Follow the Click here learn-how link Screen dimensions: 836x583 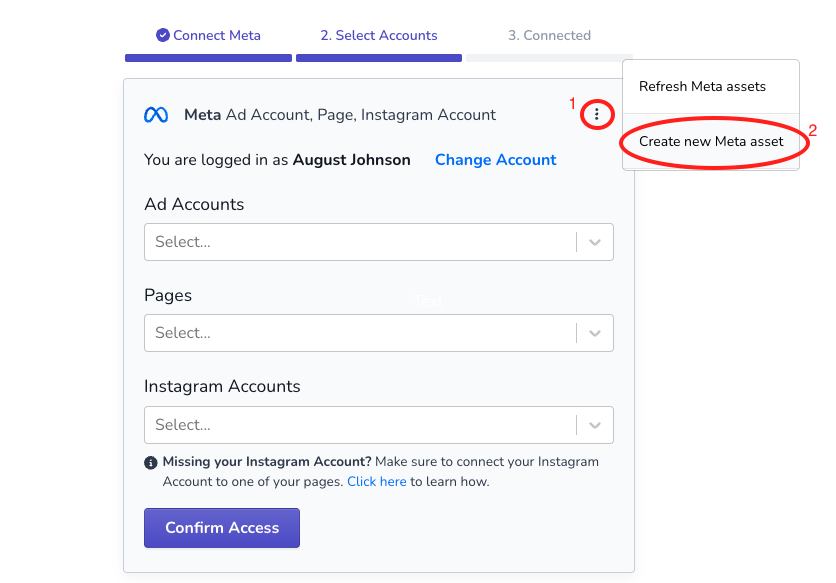pos(376,482)
